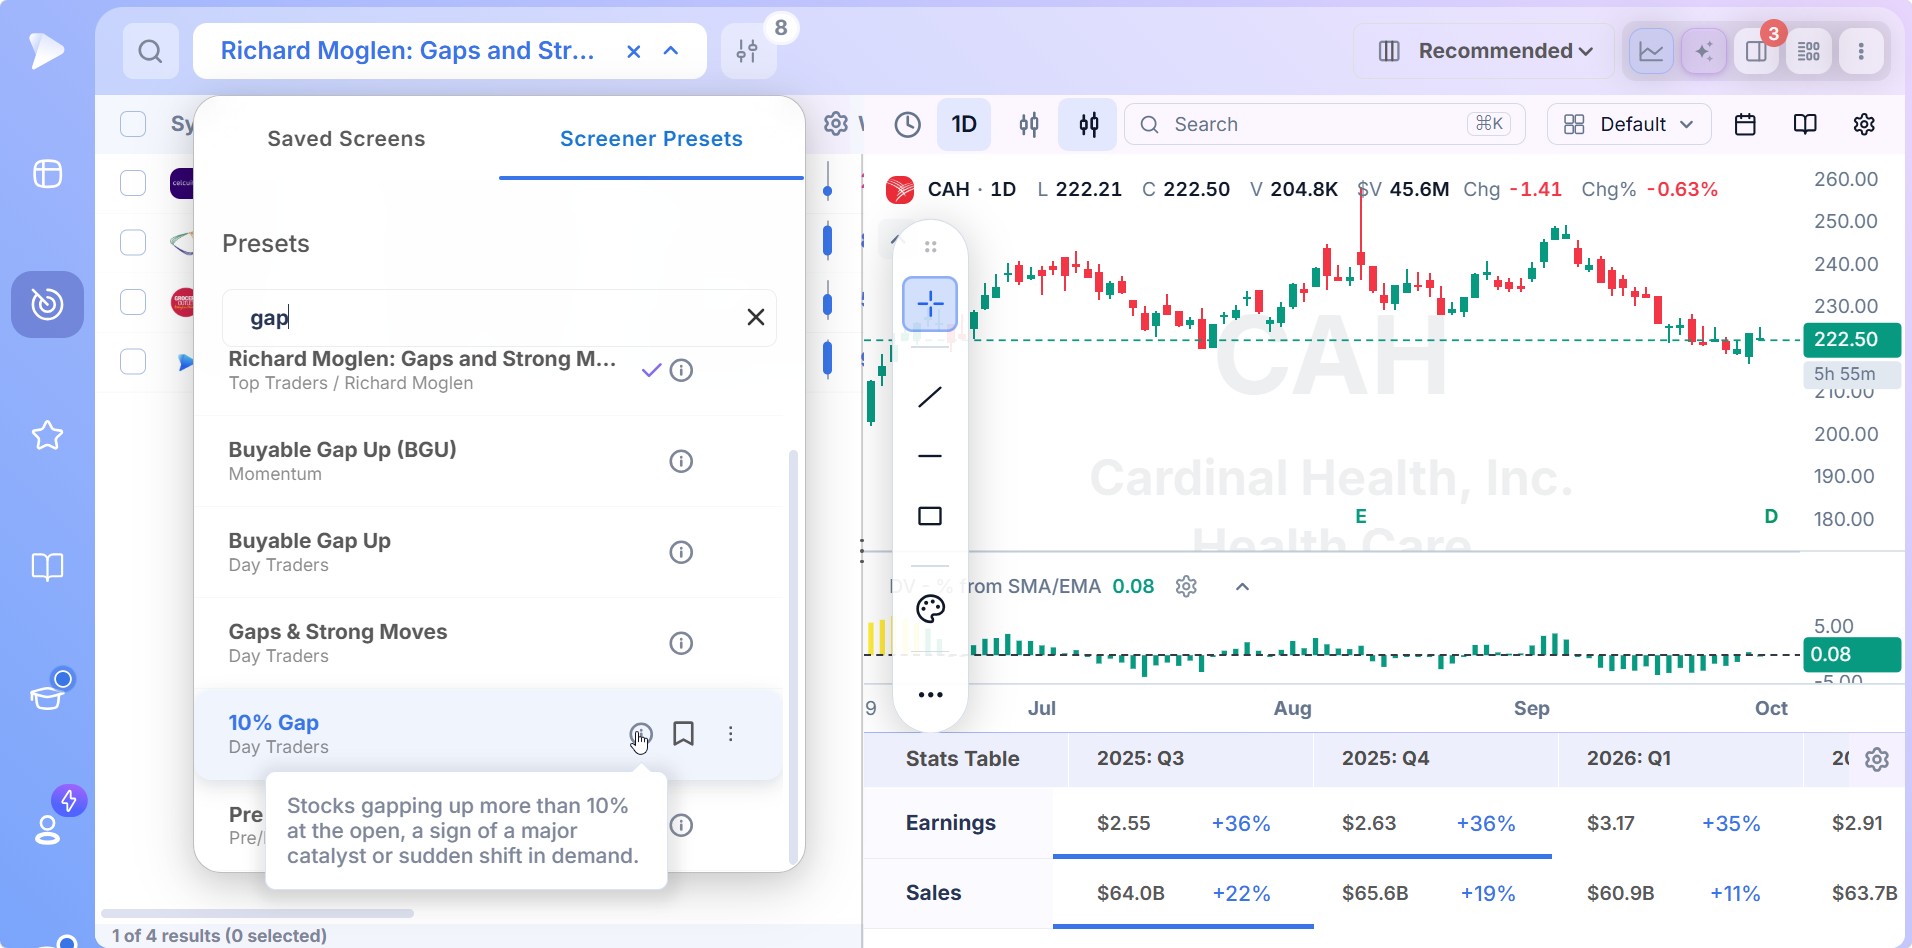Bookmark the 10% Gap preset
Screen dimensions: 1912x948
point(683,734)
